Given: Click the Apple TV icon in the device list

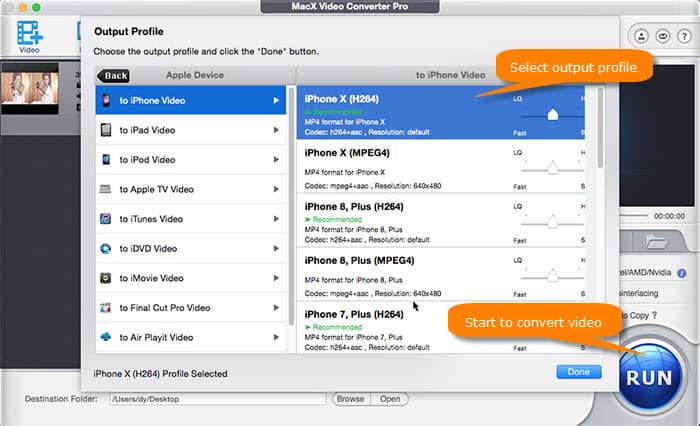Looking at the screenshot, I should 105,189.
